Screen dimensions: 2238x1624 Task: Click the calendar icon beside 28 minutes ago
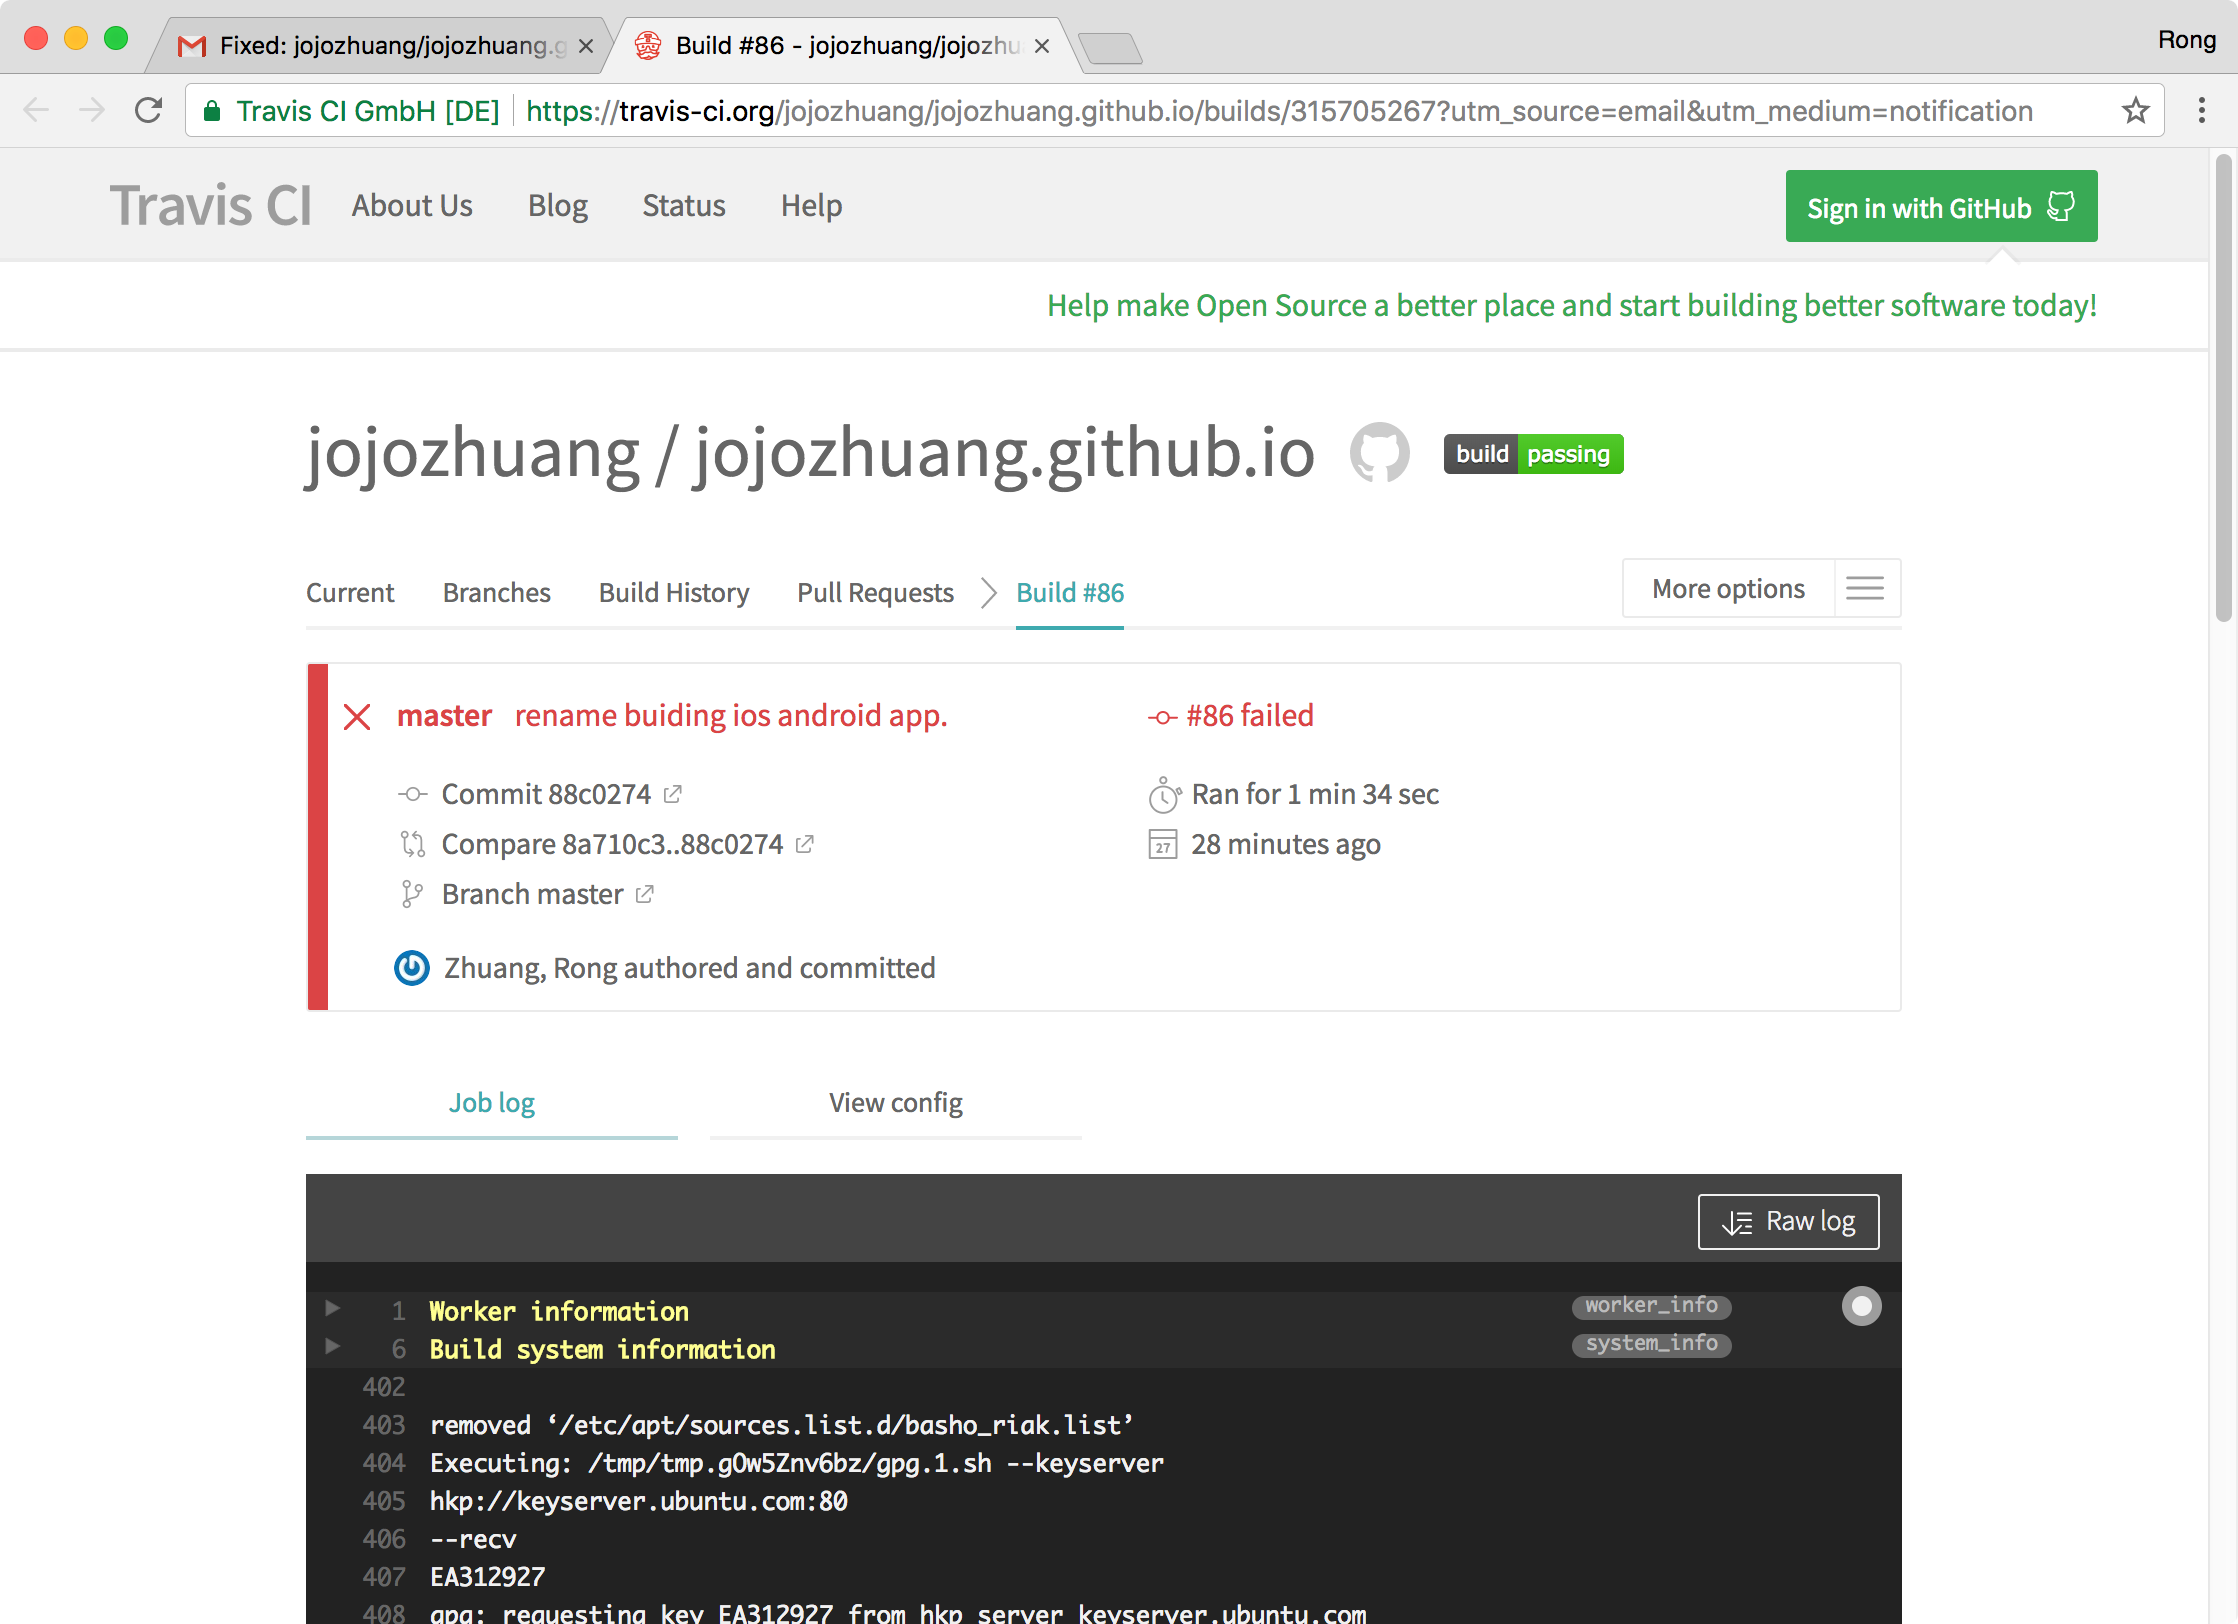click(1163, 845)
